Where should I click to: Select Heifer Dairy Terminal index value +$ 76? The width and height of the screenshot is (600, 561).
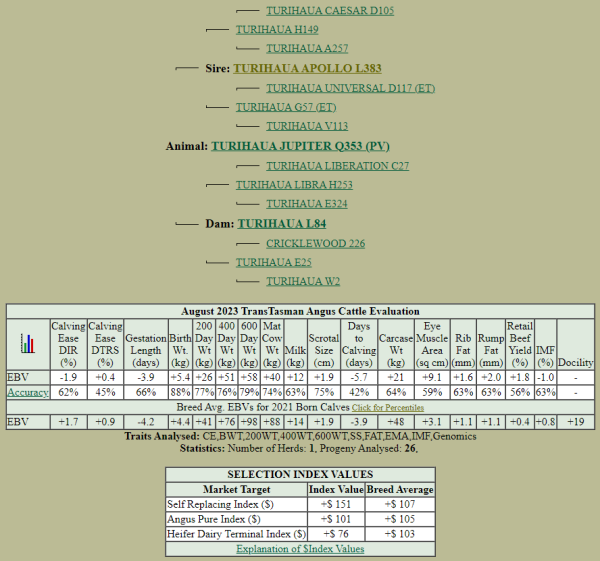[x=336, y=534]
